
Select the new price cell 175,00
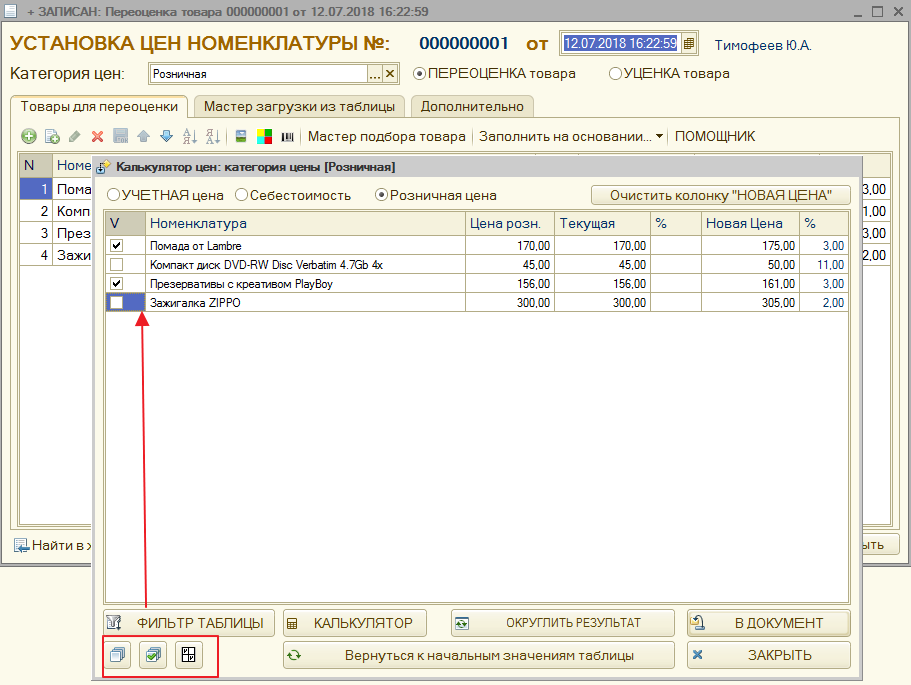coord(750,246)
